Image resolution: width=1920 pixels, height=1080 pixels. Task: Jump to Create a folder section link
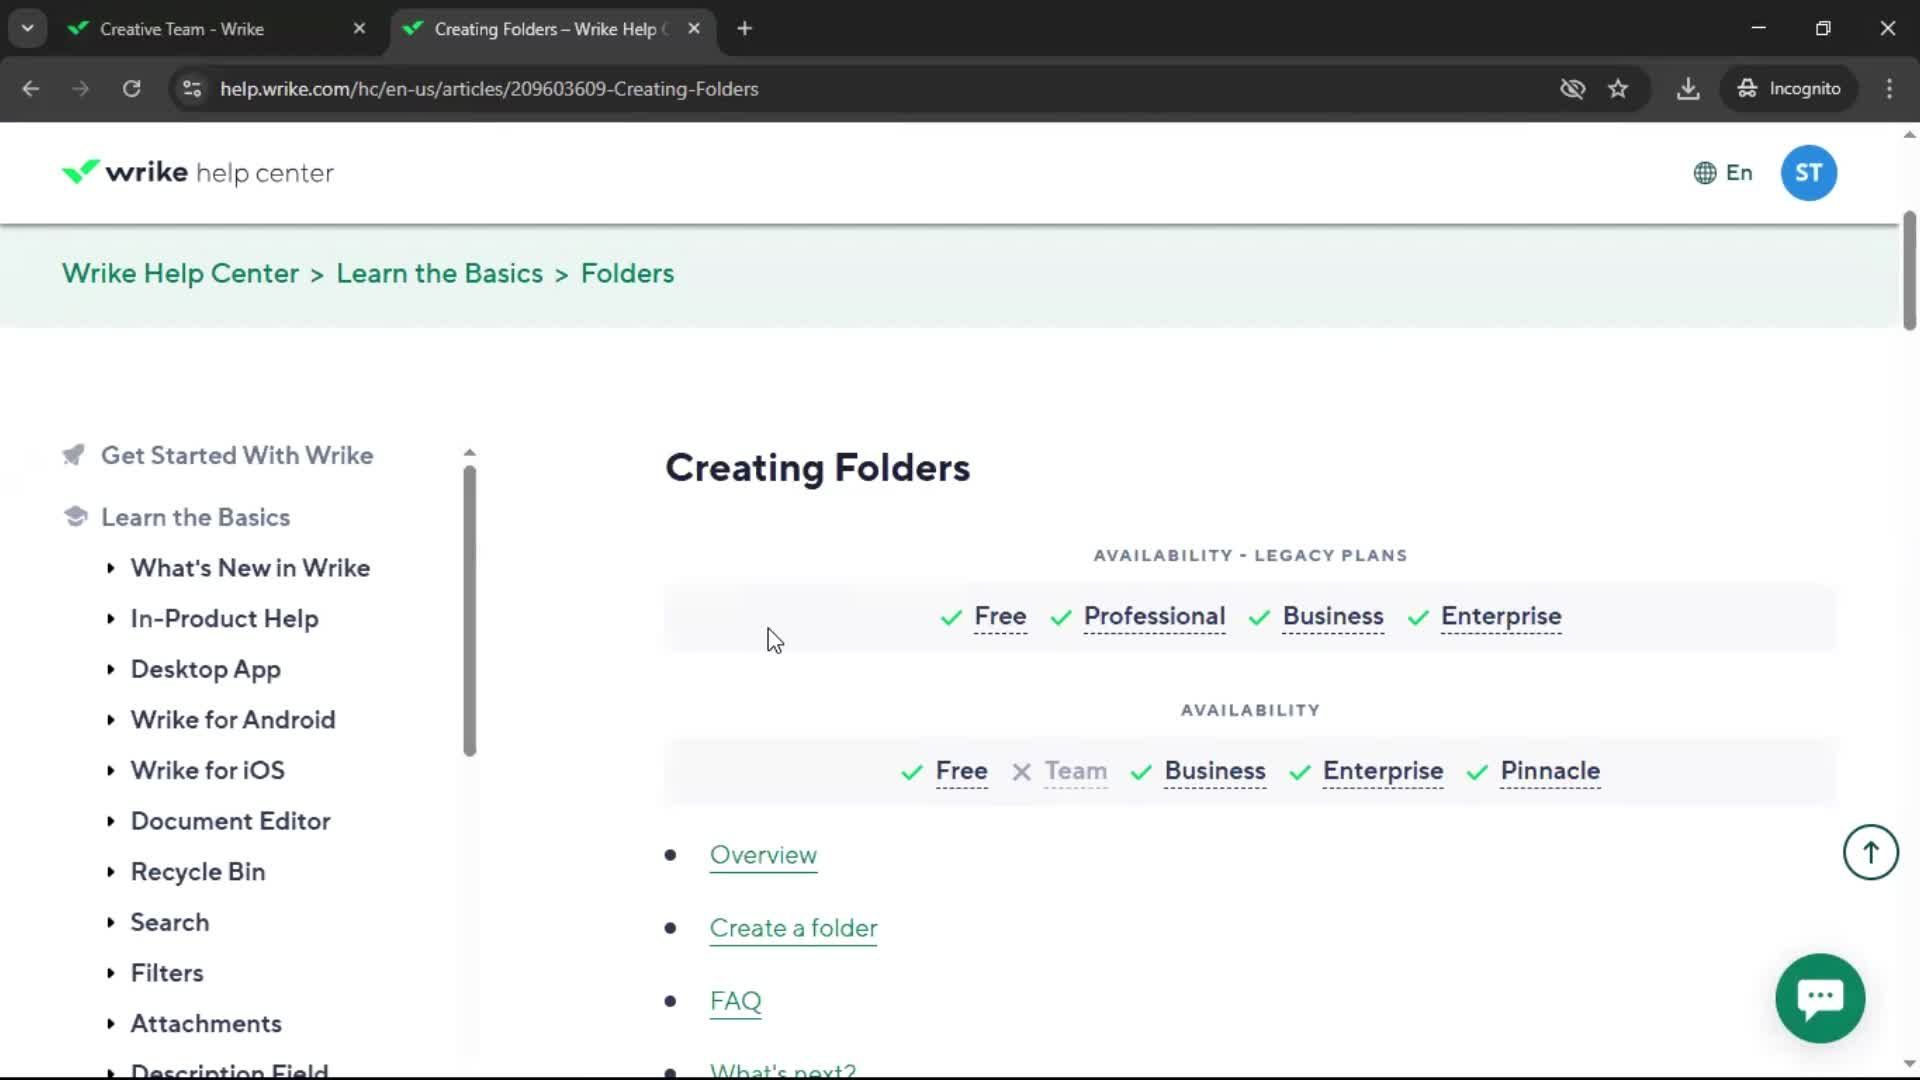point(793,928)
